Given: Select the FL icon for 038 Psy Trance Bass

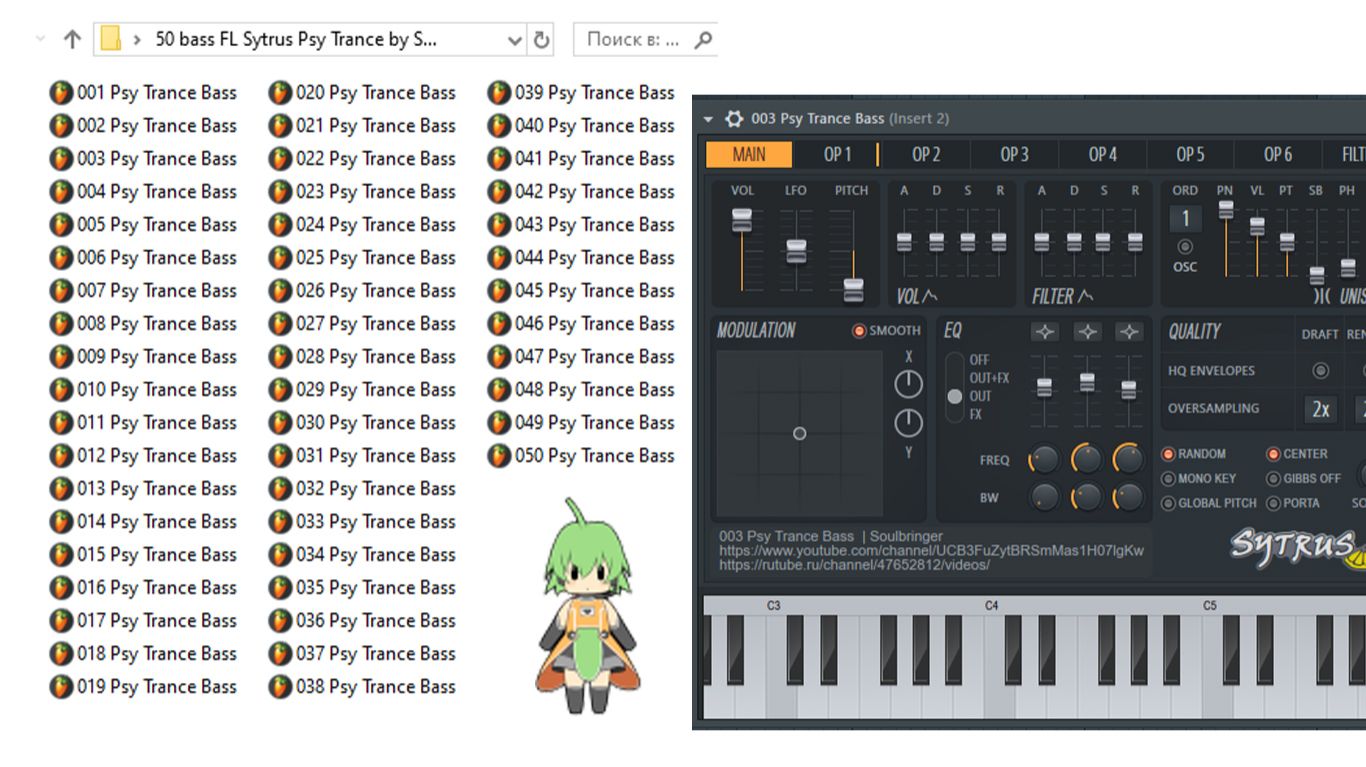Looking at the screenshot, I should (x=280, y=687).
